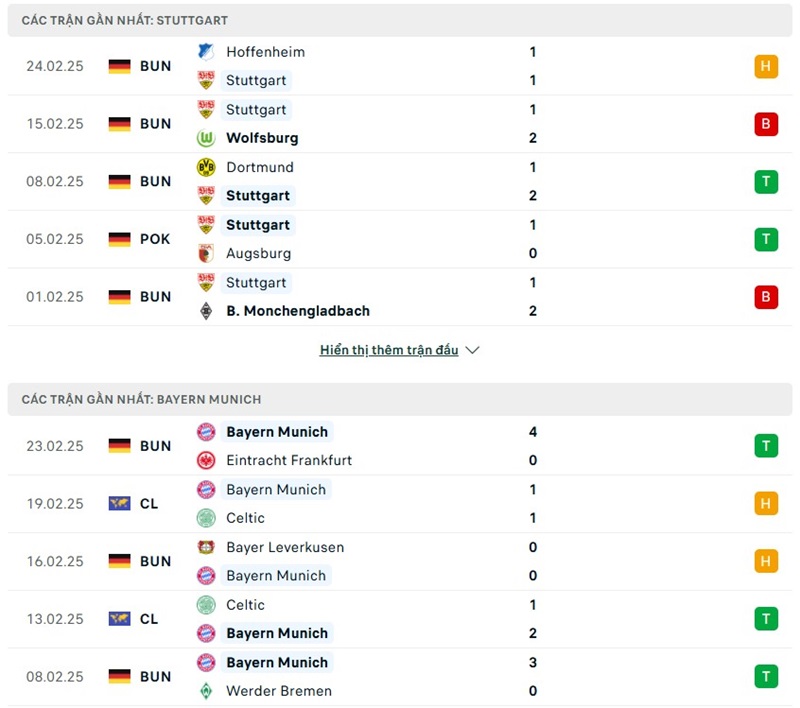Click the Augsburg club crest
The width and height of the screenshot is (800, 708).
pos(206,253)
